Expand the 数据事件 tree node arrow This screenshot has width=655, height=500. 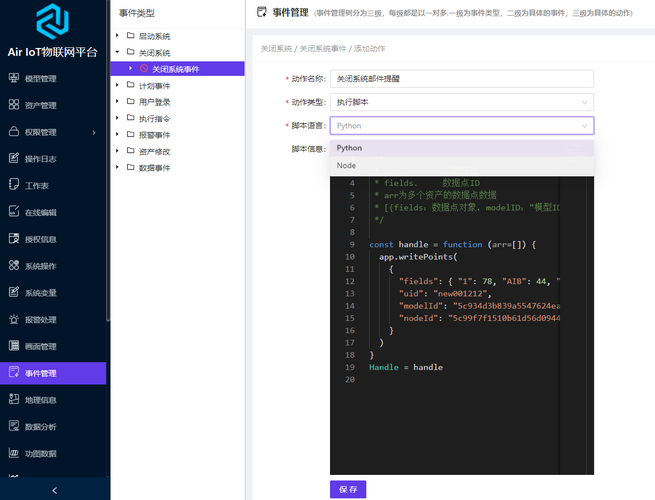117,168
